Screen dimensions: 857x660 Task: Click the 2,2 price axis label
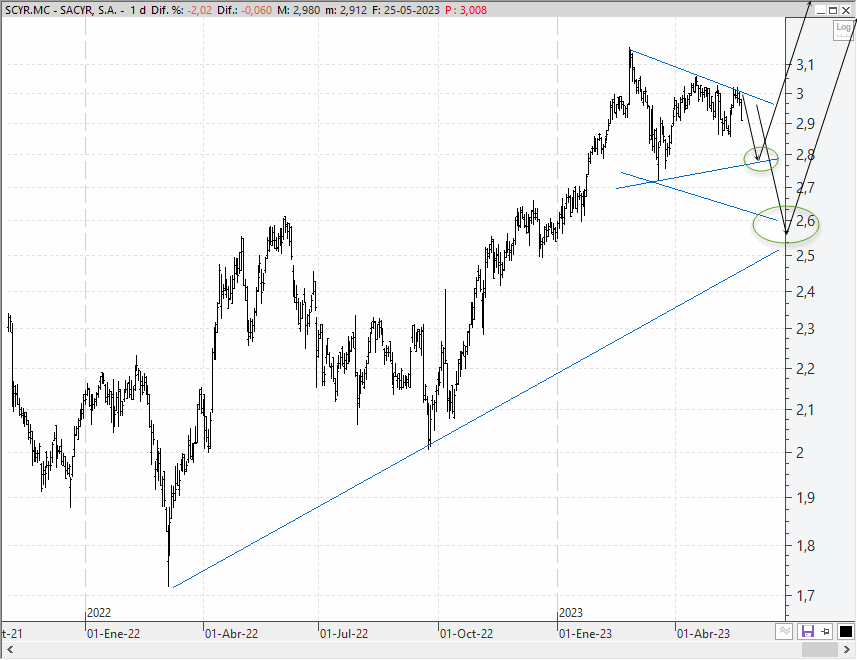pyautogui.click(x=805, y=368)
